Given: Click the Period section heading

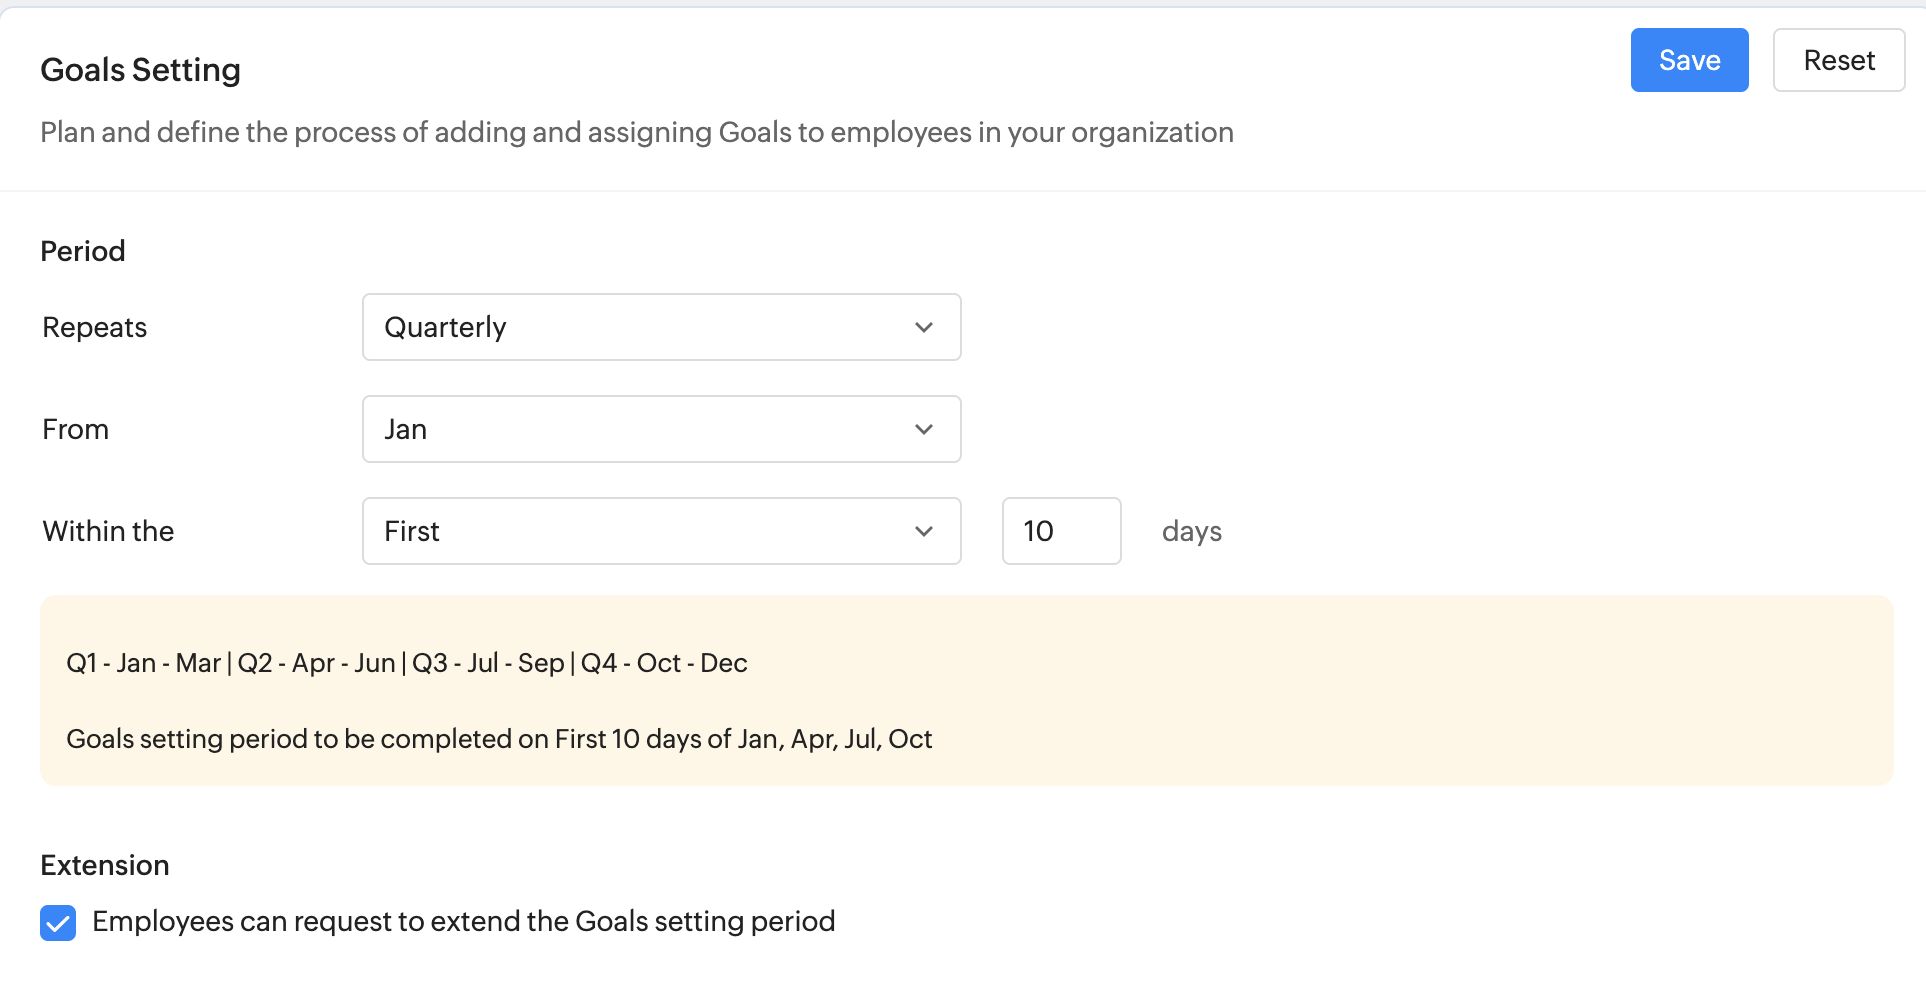Looking at the screenshot, I should tap(83, 251).
